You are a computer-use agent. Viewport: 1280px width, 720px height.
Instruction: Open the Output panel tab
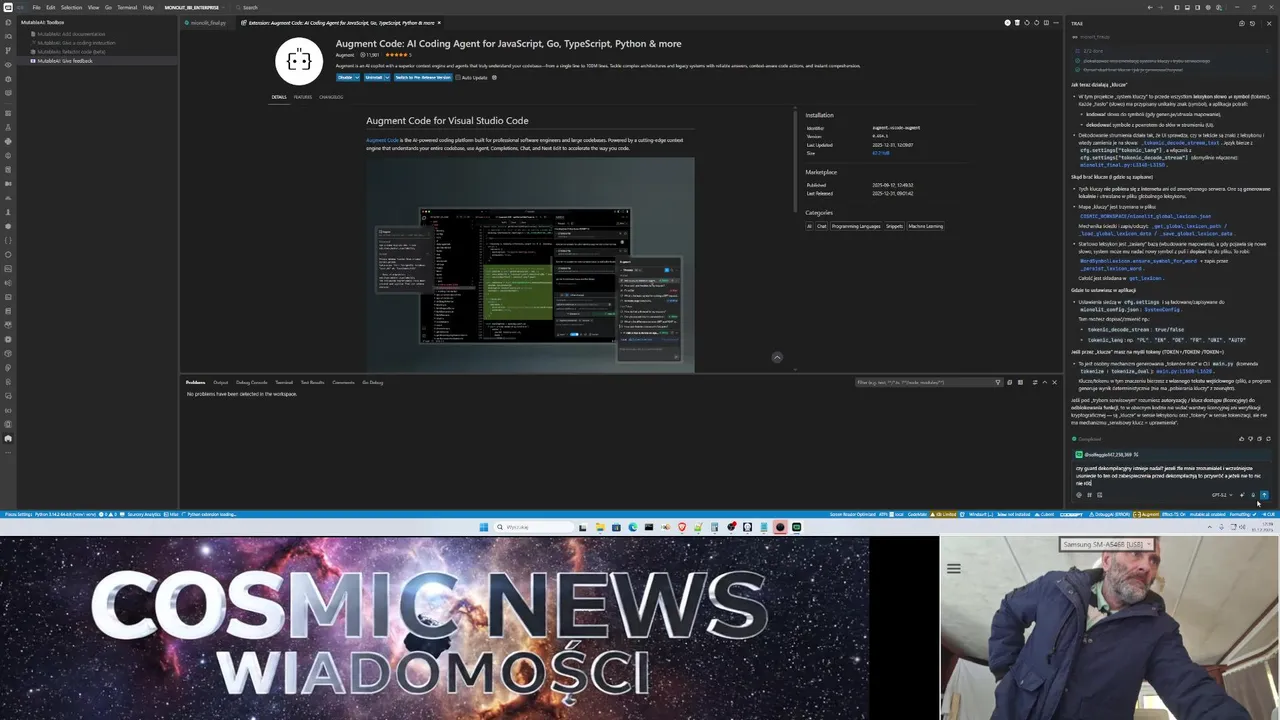[220, 382]
